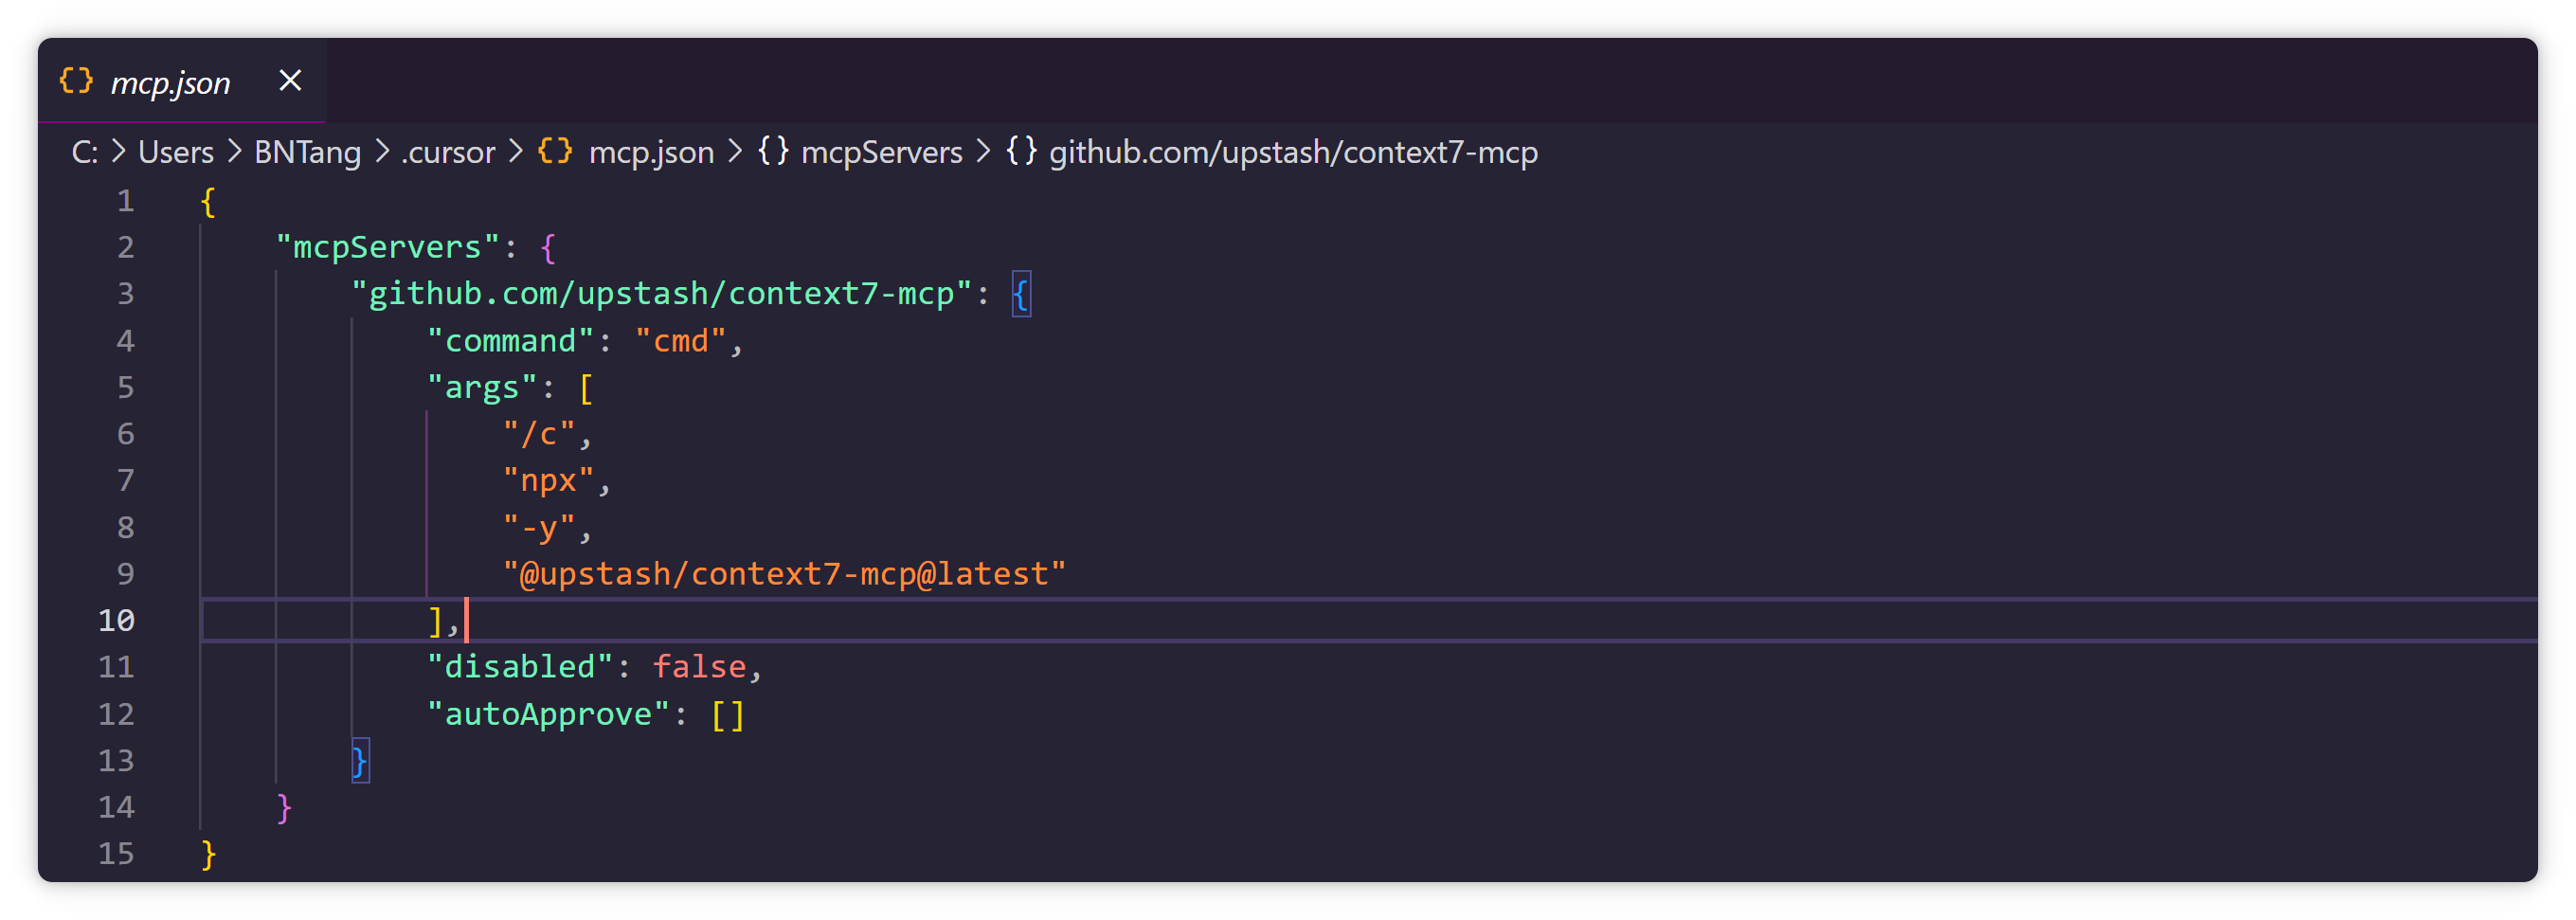The width and height of the screenshot is (2576, 920).
Task: Place cursor on the "false" value
Action: click(x=699, y=666)
